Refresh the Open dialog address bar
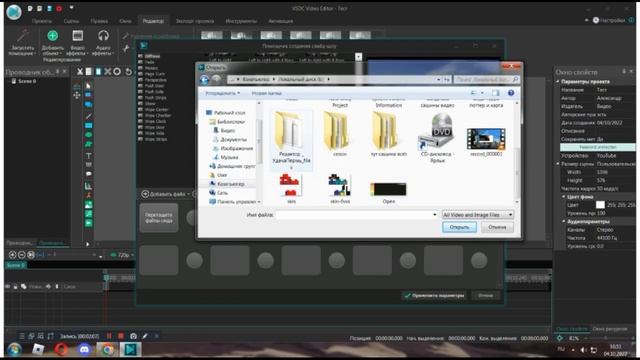 [x=447, y=79]
